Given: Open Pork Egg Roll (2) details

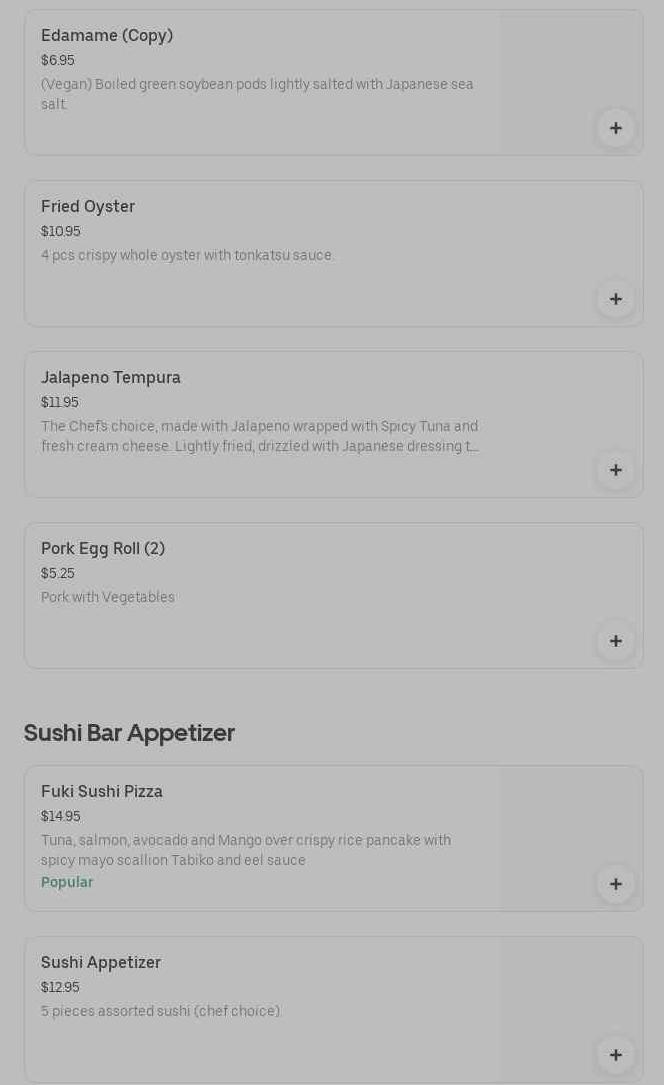Looking at the screenshot, I should [x=103, y=549].
